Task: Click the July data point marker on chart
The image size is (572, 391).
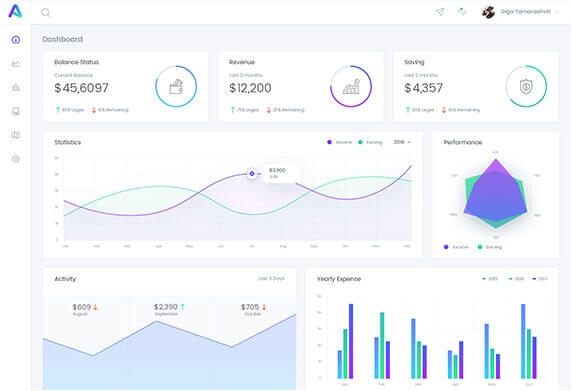Action: [x=252, y=174]
